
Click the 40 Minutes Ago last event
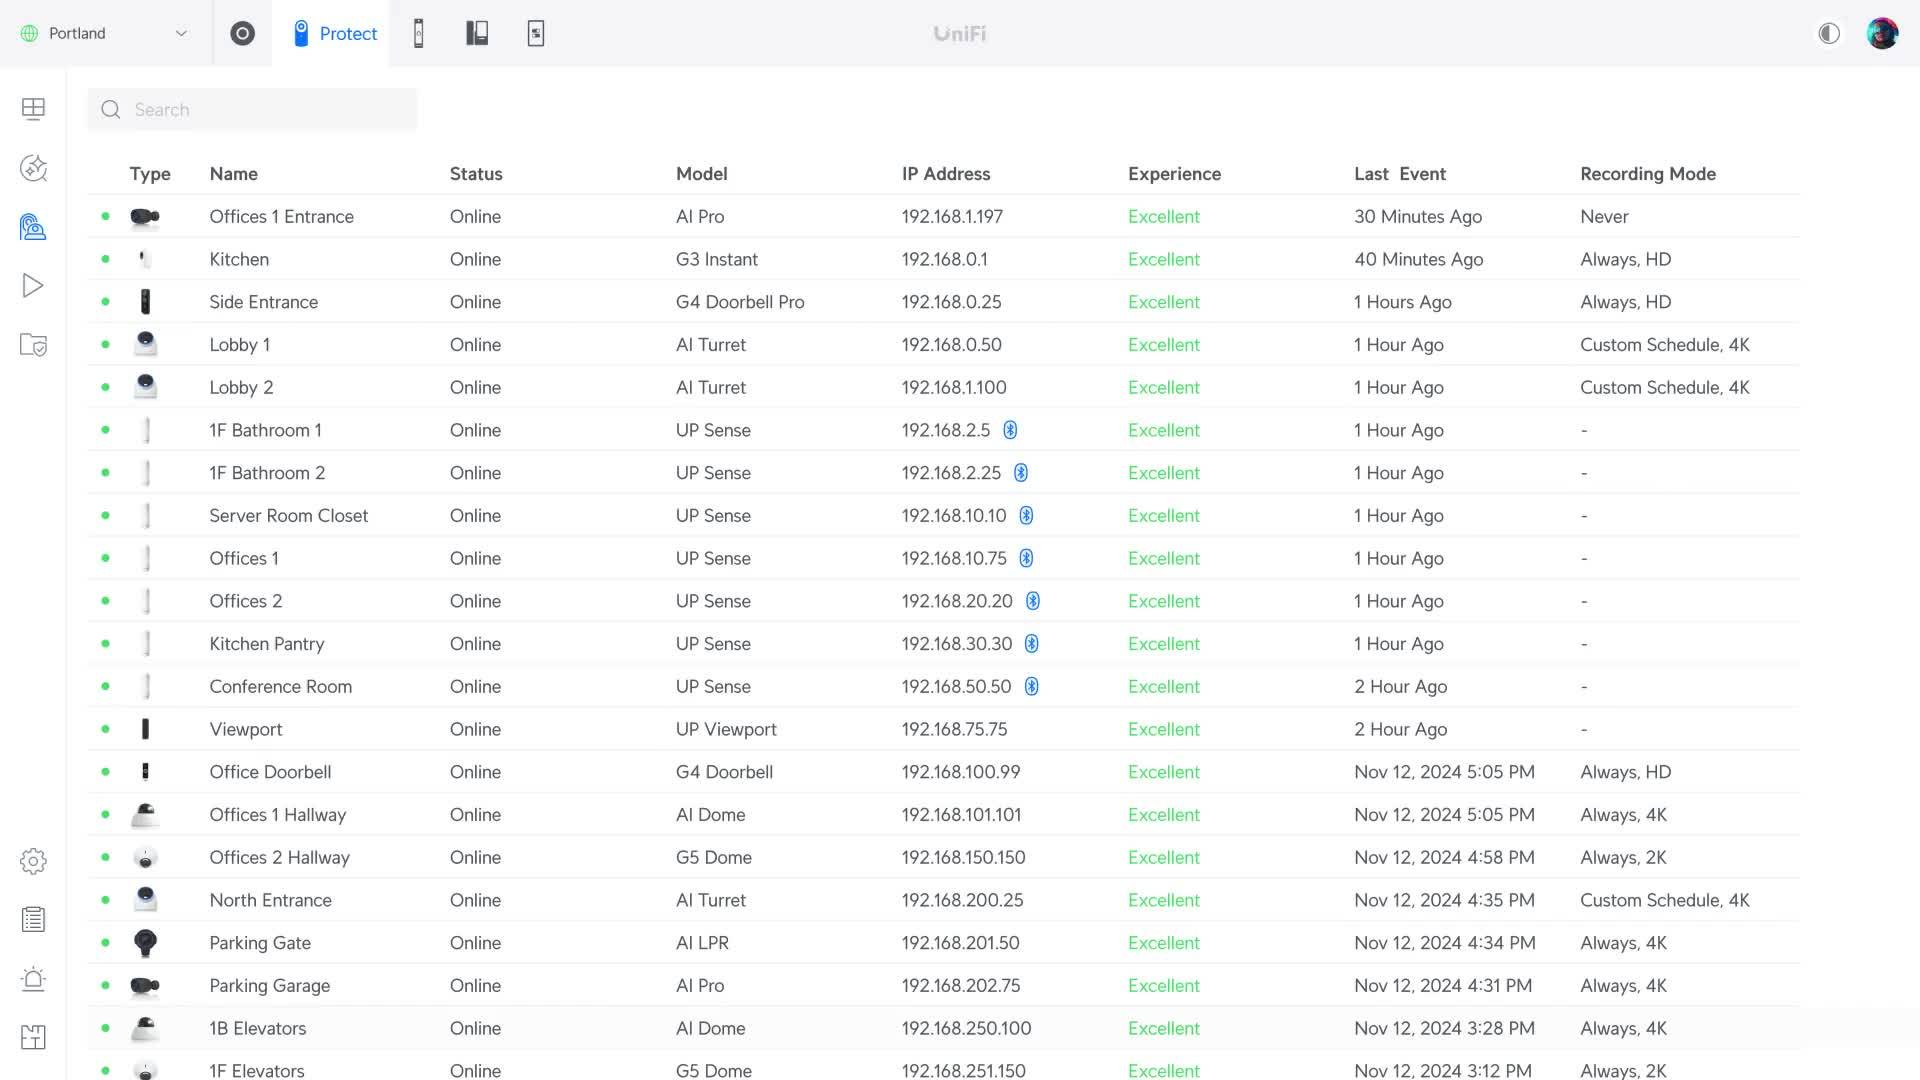pyautogui.click(x=1418, y=259)
